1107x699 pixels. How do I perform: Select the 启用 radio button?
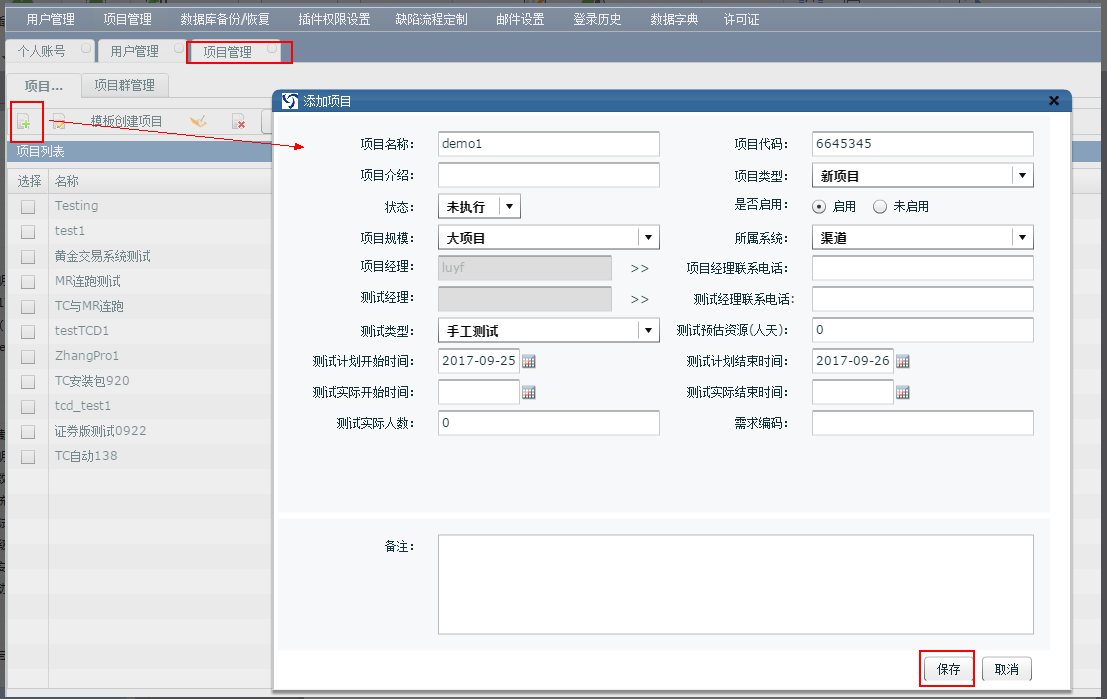[817, 206]
